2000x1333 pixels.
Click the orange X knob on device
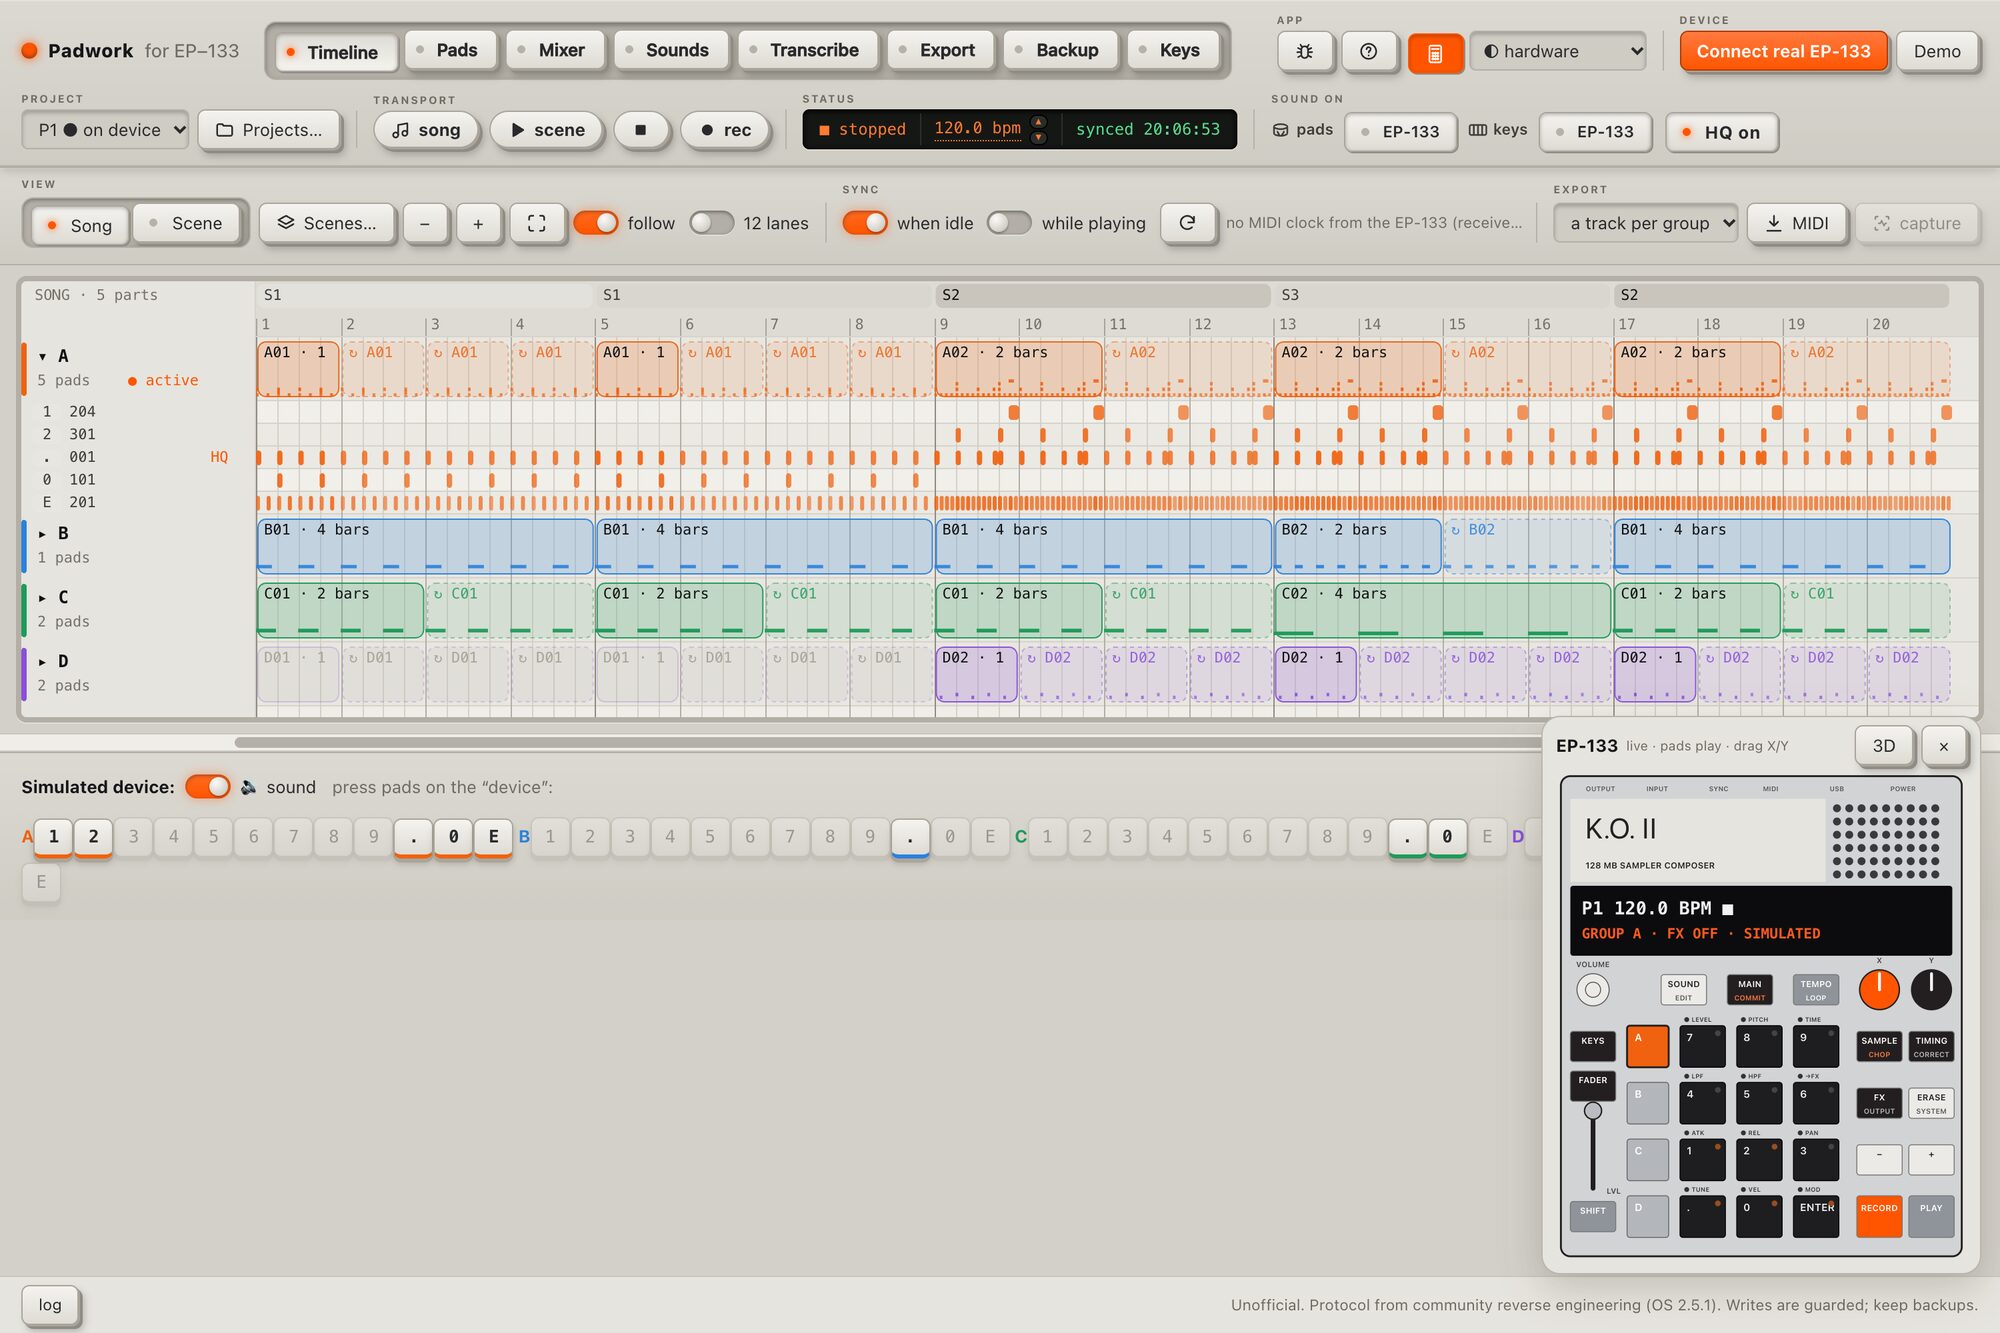(x=1878, y=989)
